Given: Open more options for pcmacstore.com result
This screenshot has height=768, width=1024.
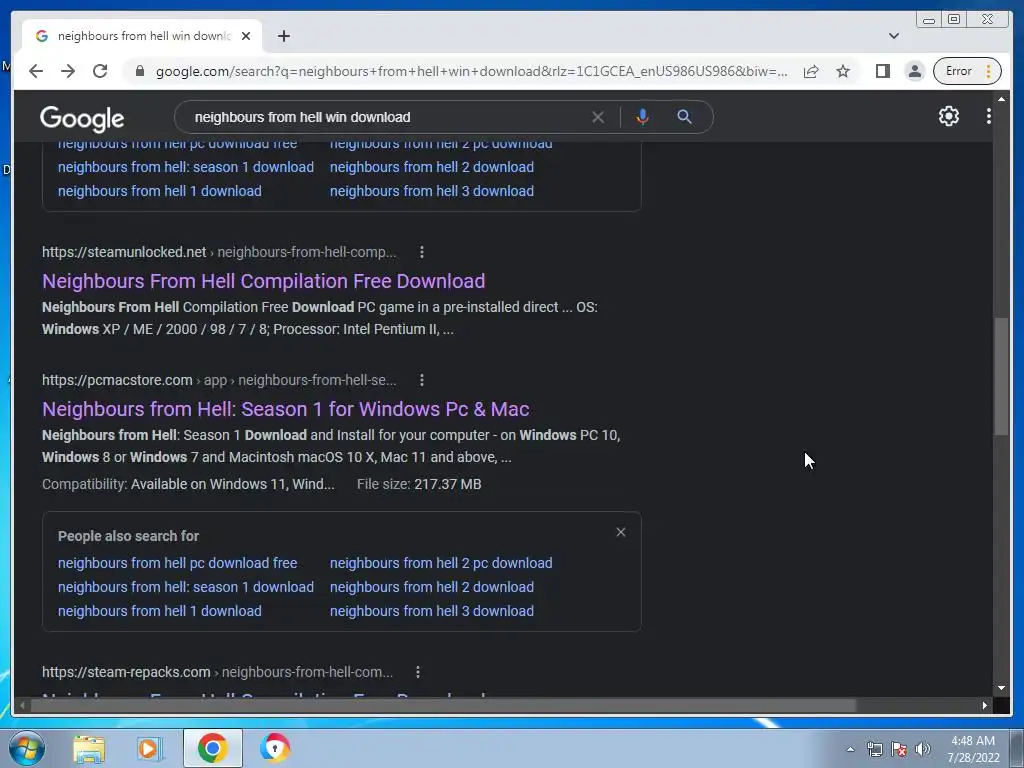Looking at the screenshot, I should pos(422,380).
